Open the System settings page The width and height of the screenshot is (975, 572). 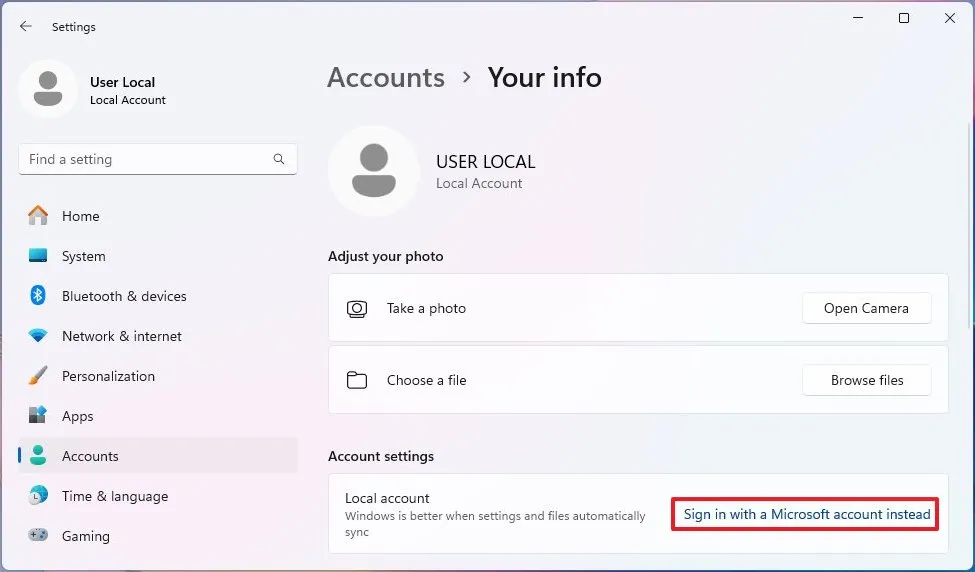(158, 256)
